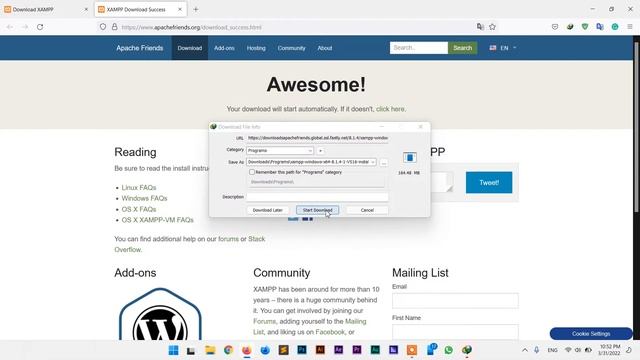Go forward in browser history
Viewport: 640px width, 360px height.
pos(25,27)
